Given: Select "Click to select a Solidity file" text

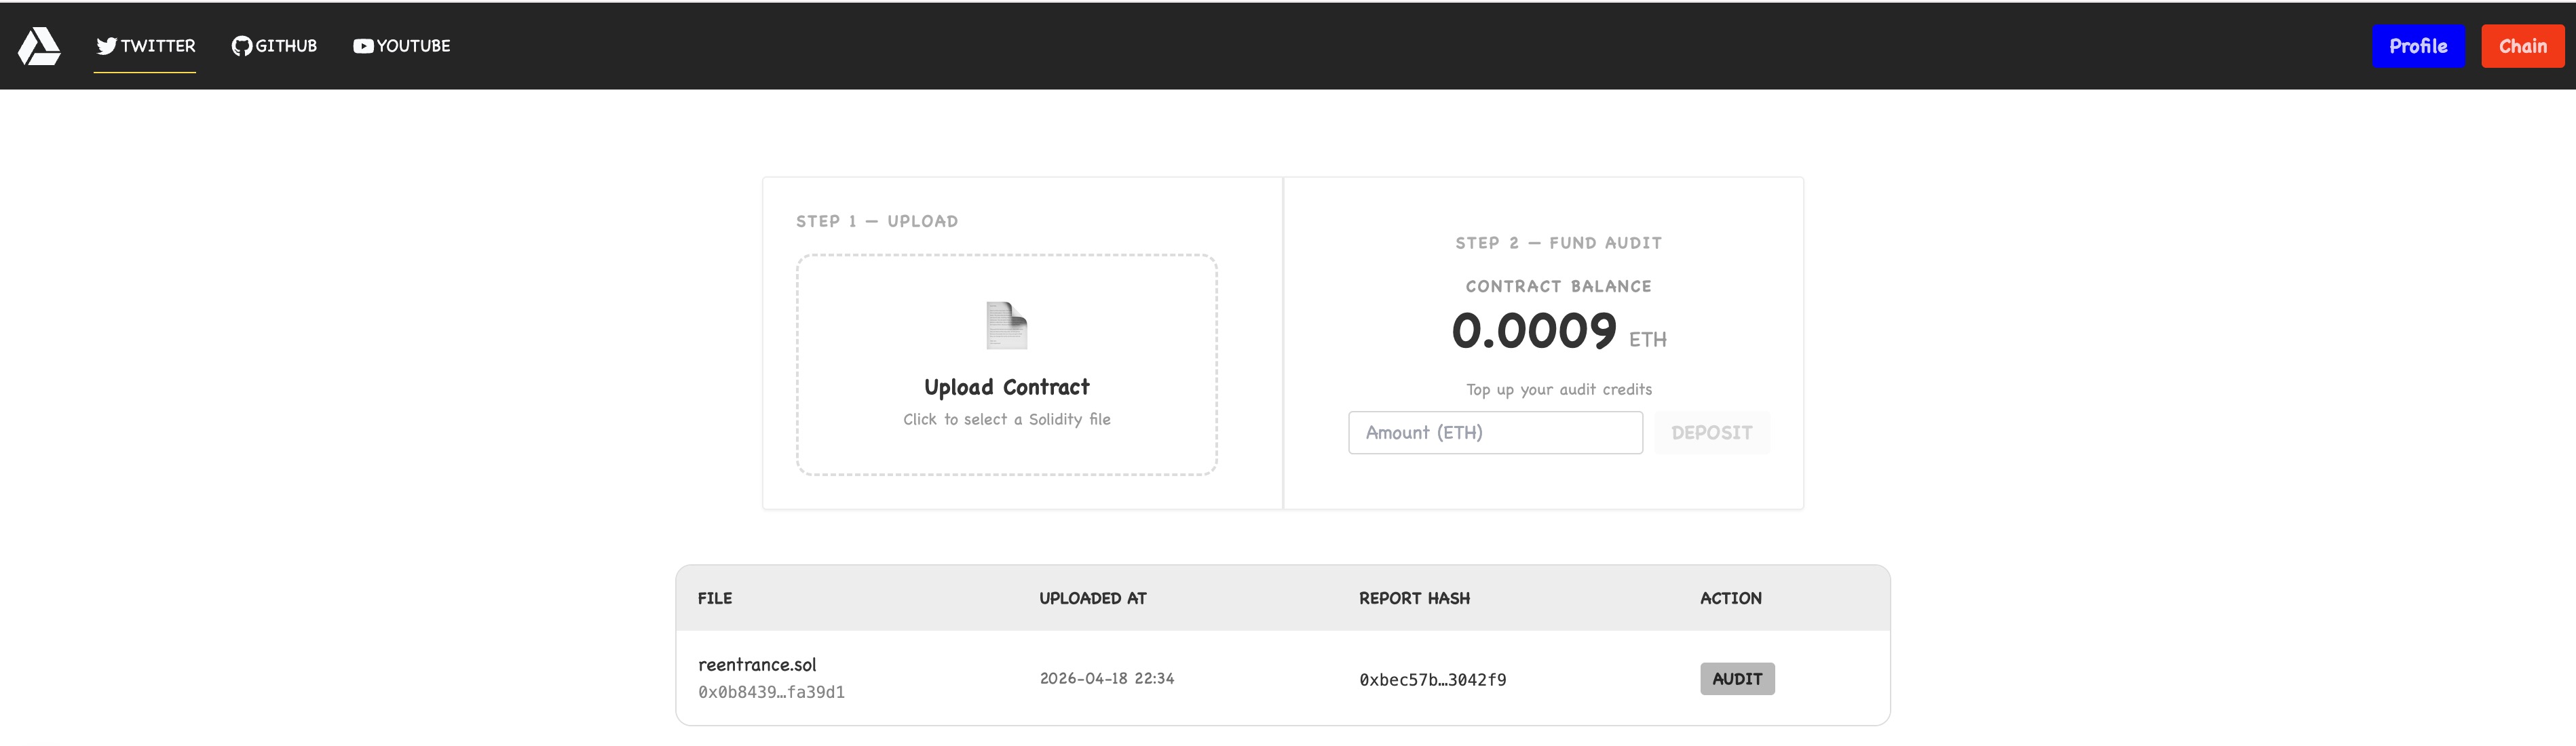Looking at the screenshot, I should click(x=1006, y=420).
